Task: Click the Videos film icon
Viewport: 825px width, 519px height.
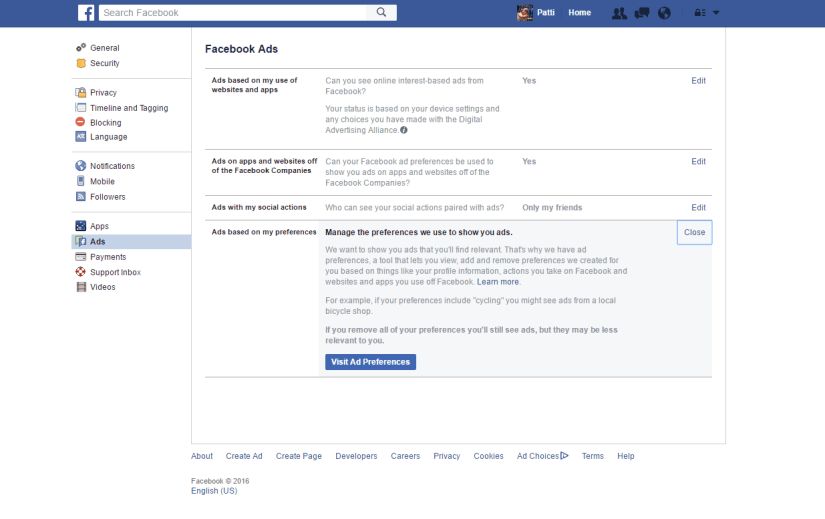Action: pos(81,287)
